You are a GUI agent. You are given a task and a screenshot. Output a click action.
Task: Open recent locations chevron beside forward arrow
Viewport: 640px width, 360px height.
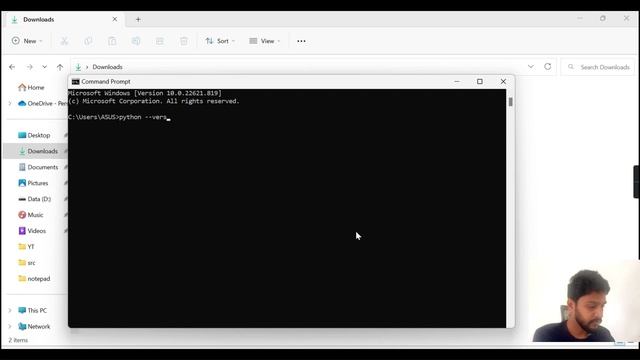[44, 67]
